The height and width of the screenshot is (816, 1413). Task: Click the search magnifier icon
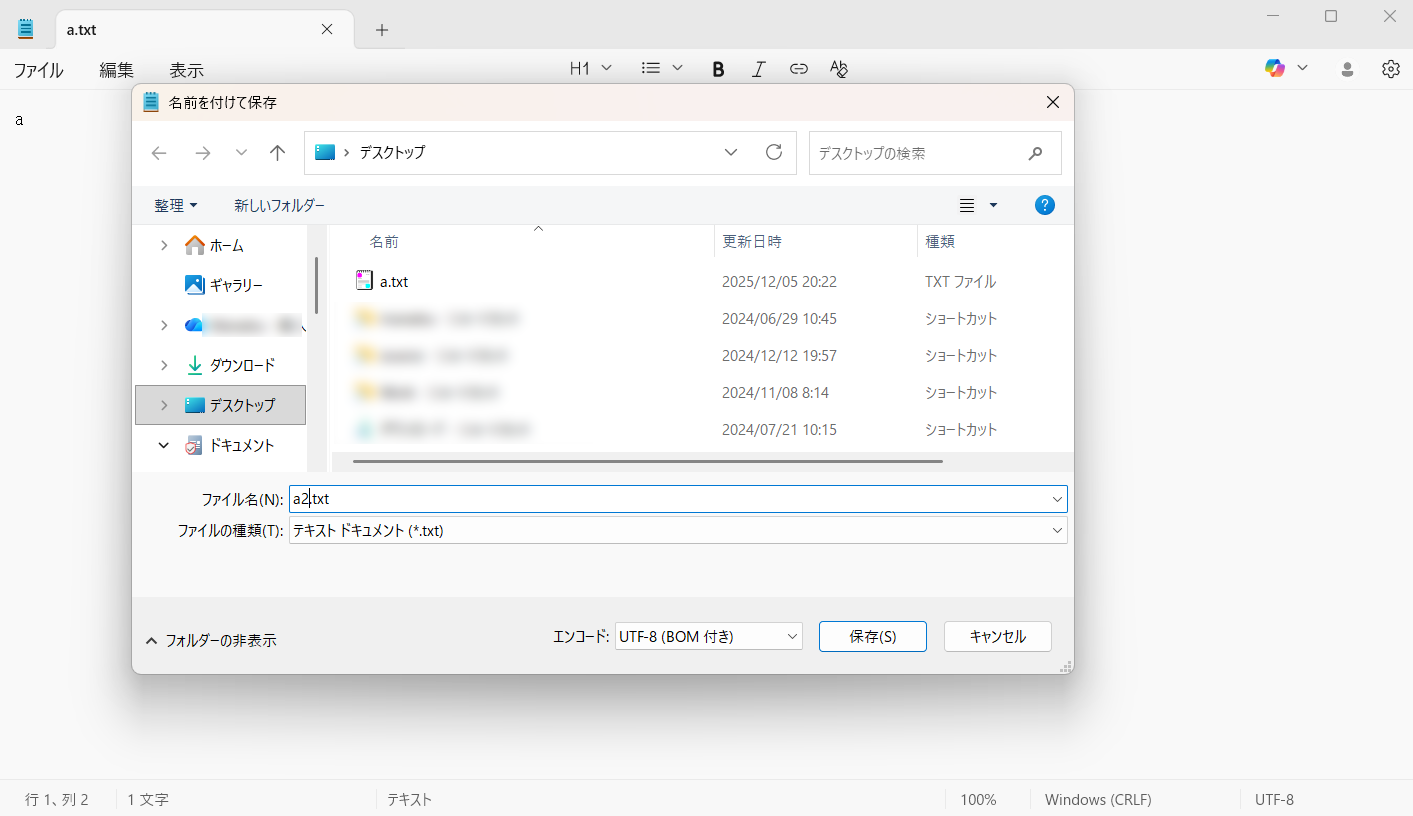point(1035,153)
